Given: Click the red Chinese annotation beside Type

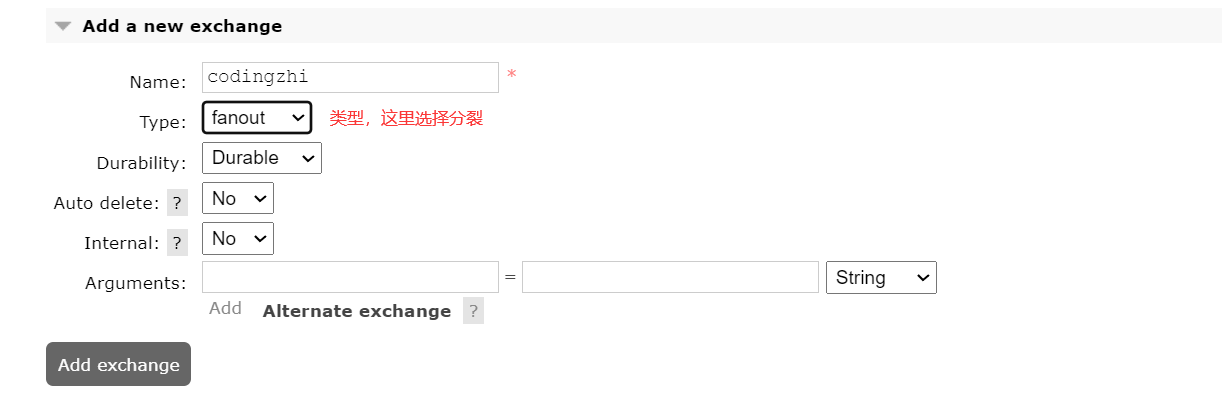Looking at the screenshot, I should [406, 118].
